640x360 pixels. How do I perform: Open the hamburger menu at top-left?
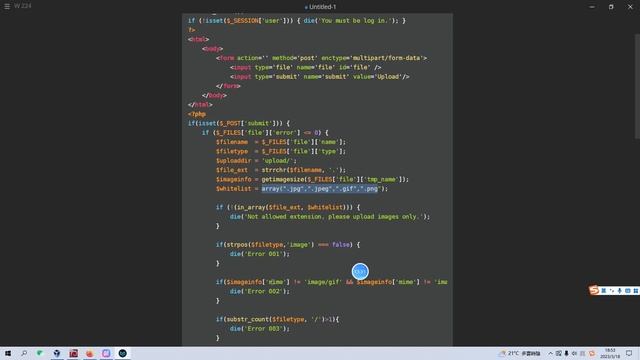[7, 6]
